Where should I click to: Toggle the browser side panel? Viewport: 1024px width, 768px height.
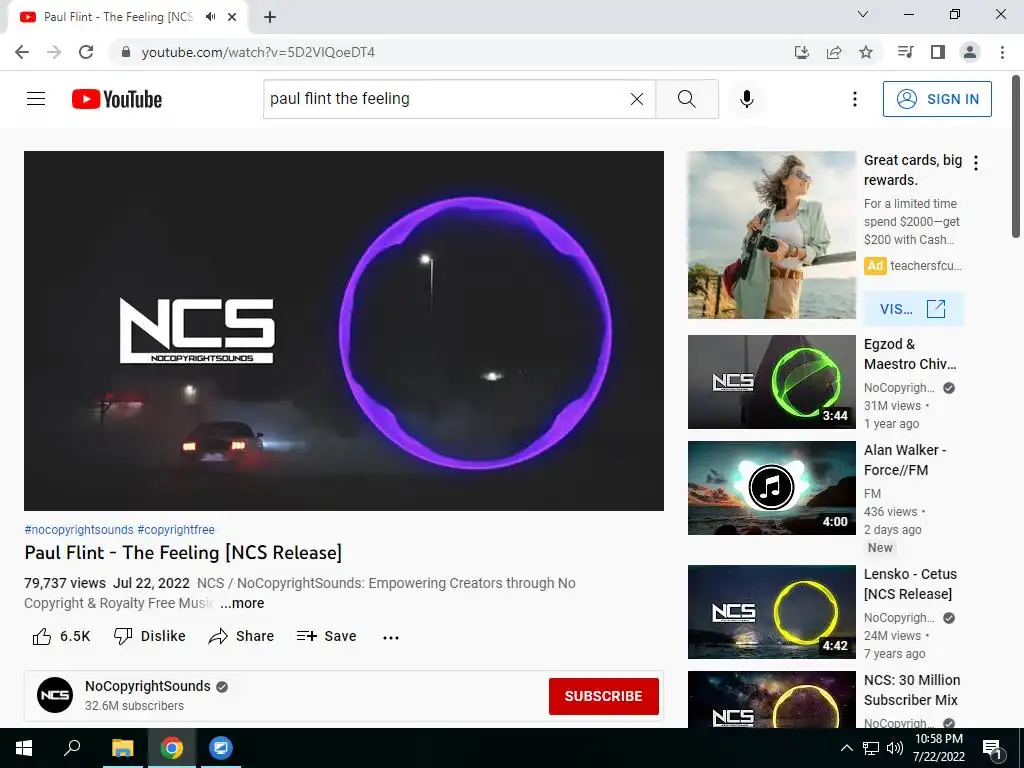point(938,52)
